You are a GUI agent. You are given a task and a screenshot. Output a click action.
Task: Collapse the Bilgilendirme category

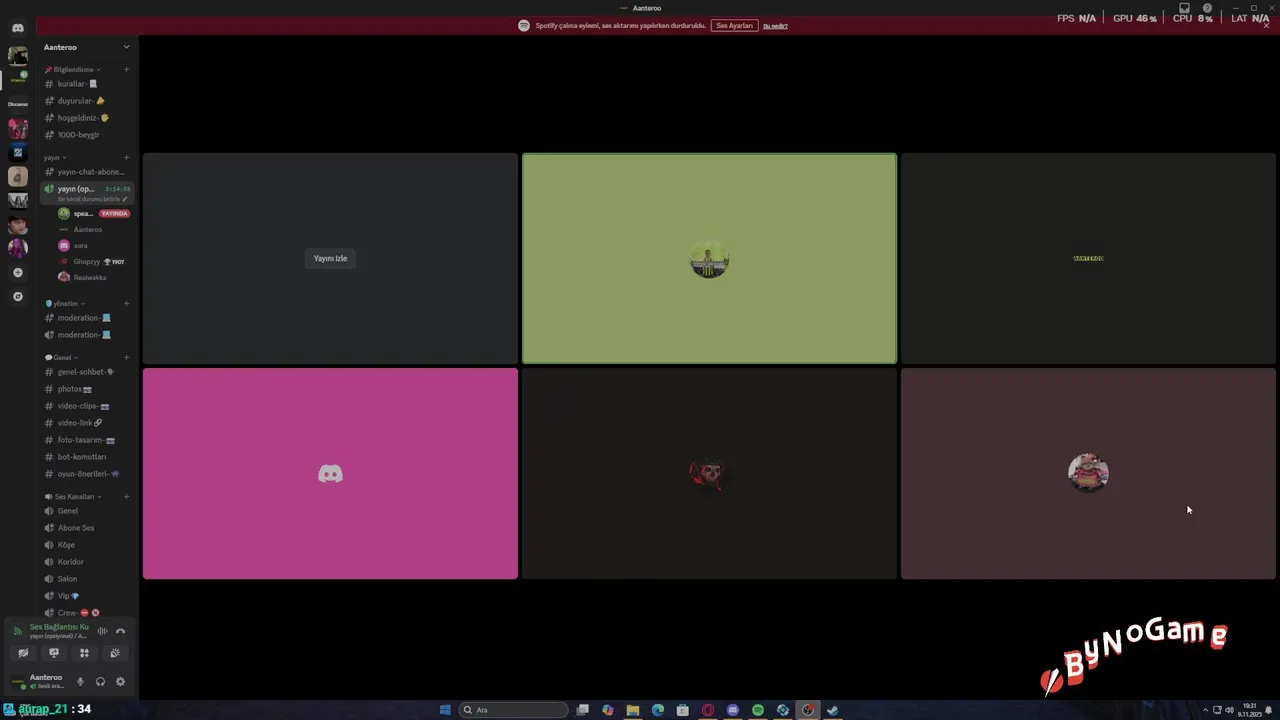pos(72,70)
